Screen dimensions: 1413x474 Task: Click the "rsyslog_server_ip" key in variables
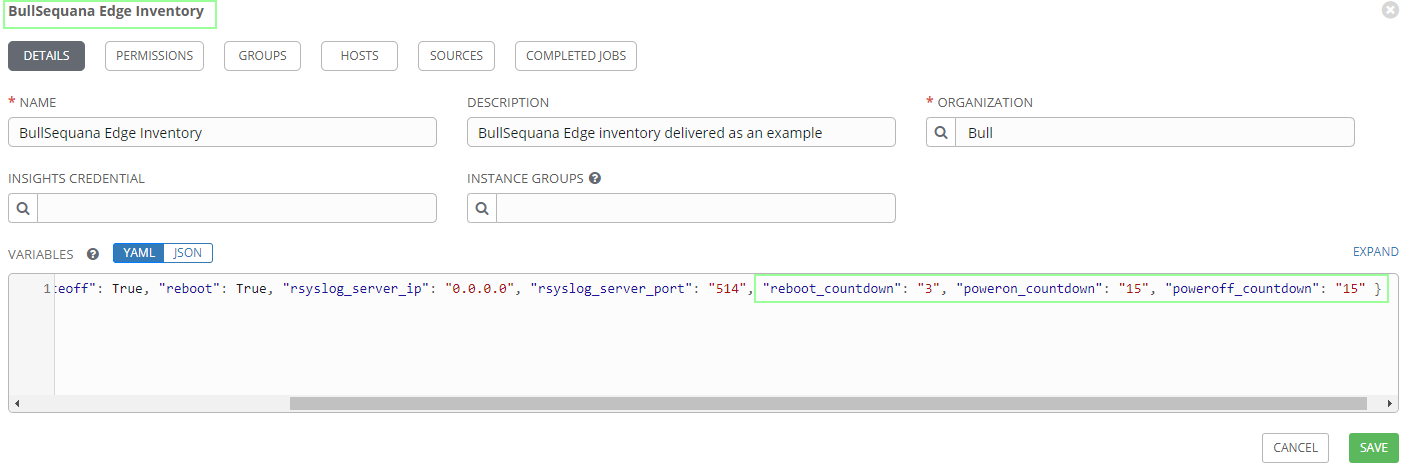coord(357,289)
